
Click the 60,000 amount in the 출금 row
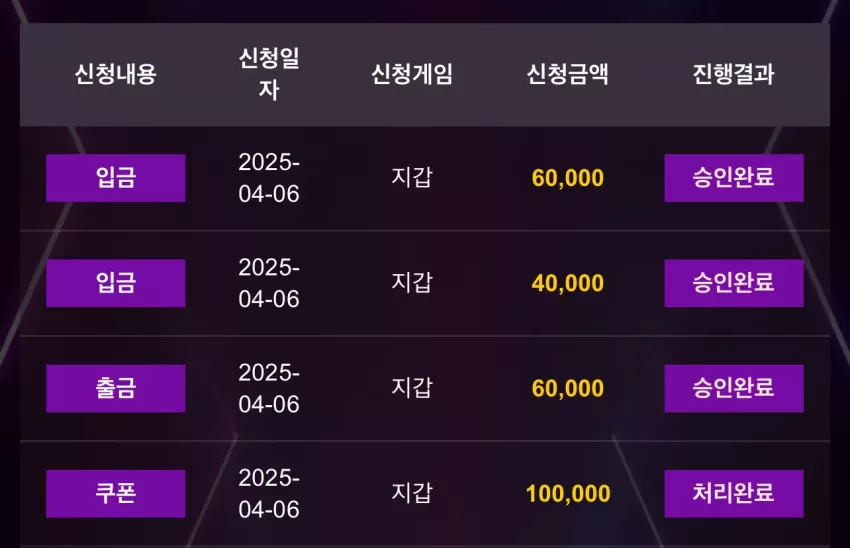pos(568,389)
